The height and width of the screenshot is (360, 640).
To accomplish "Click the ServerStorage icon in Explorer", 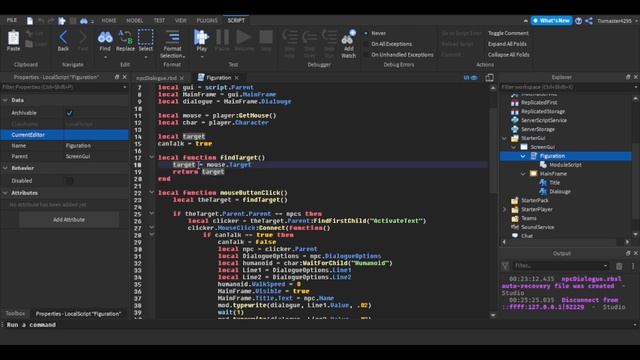I will click(x=515, y=129).
